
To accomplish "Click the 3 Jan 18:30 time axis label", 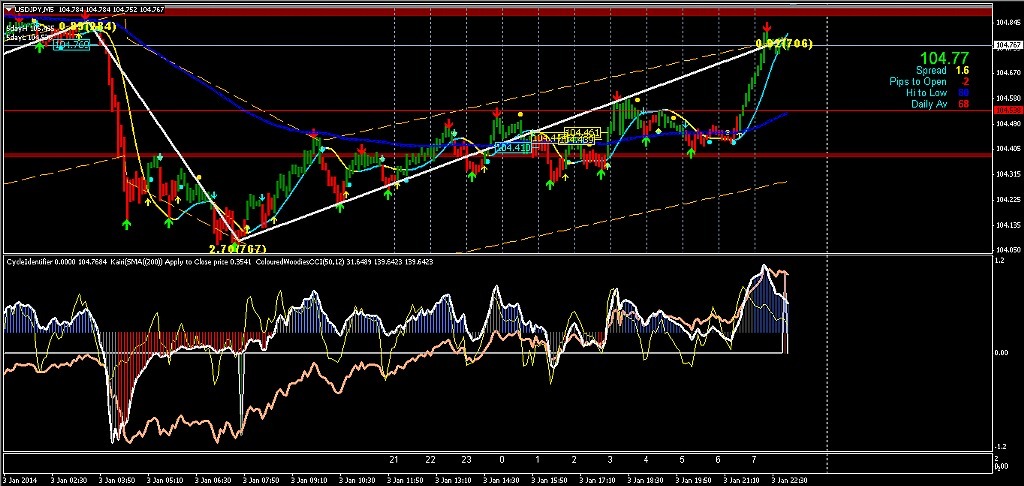I will [x=645, y=479].
